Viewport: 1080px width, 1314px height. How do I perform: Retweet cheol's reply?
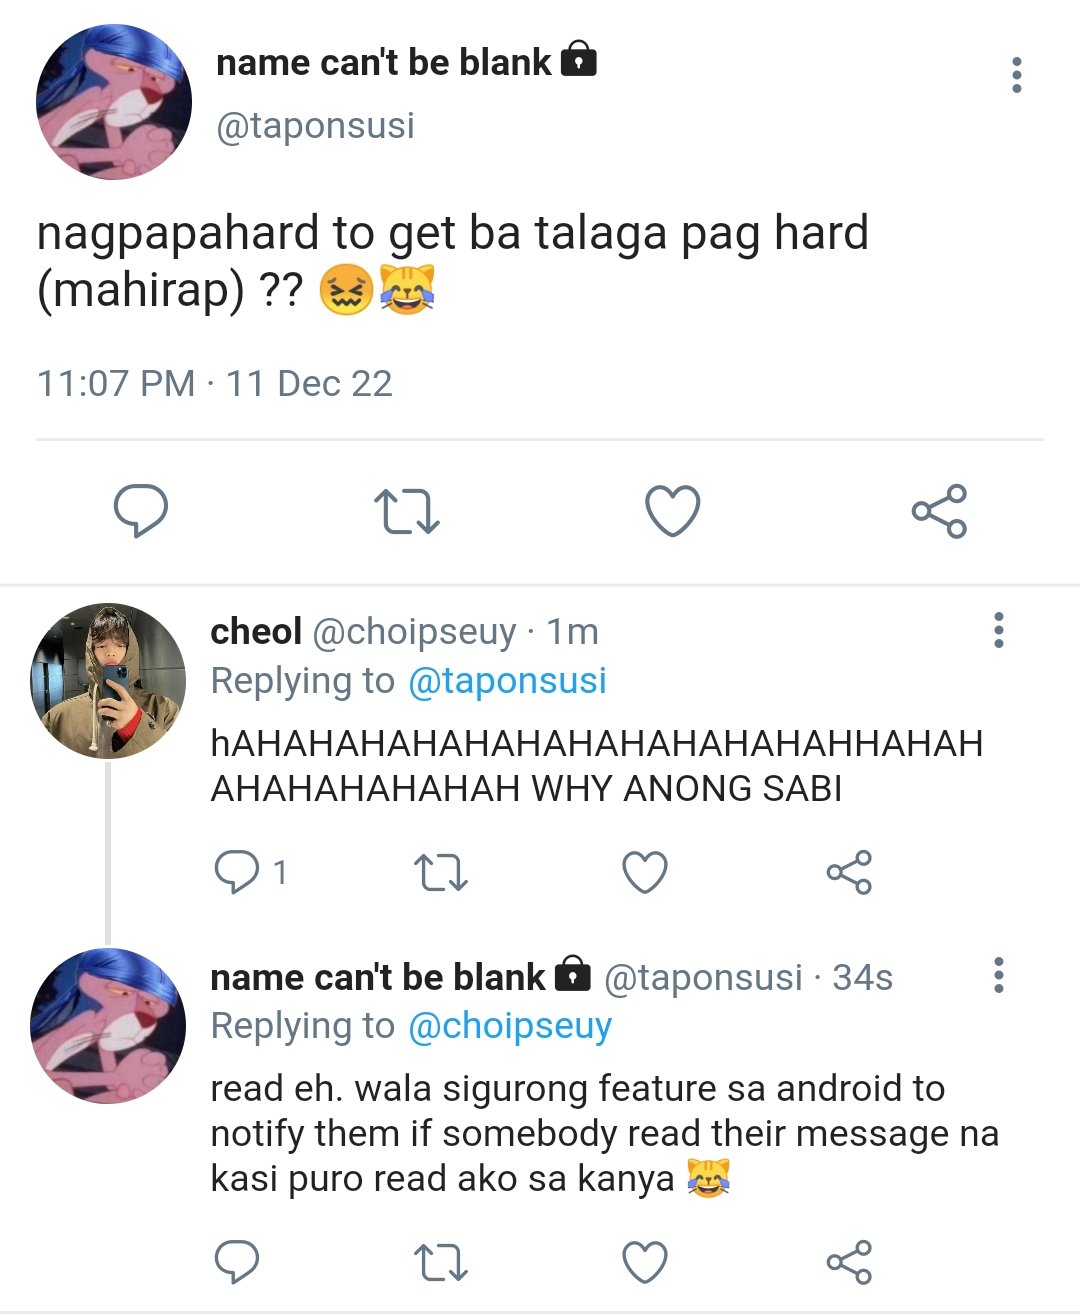441,872
